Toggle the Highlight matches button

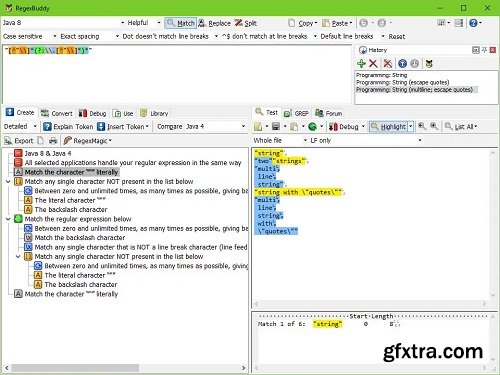[x=389, y=127]
